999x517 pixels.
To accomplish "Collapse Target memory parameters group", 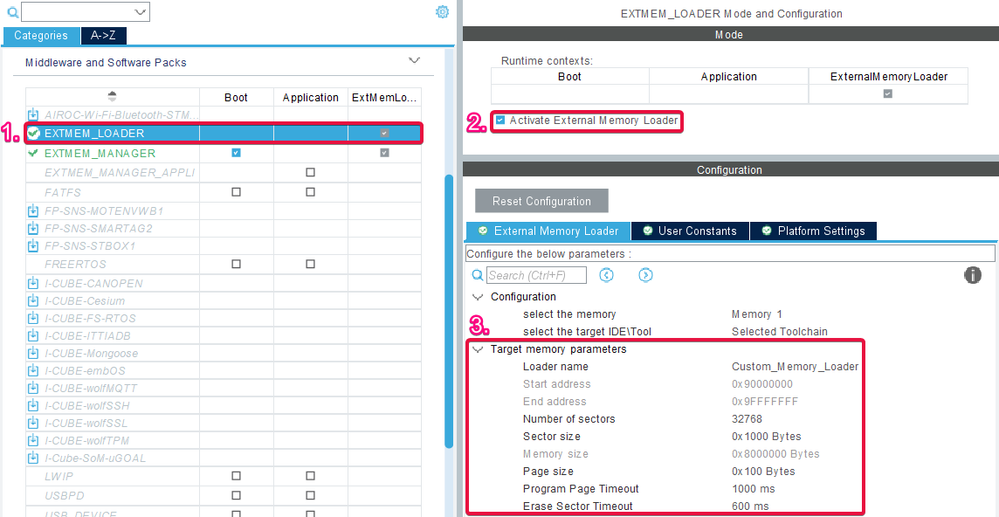I will coord(477,349).
